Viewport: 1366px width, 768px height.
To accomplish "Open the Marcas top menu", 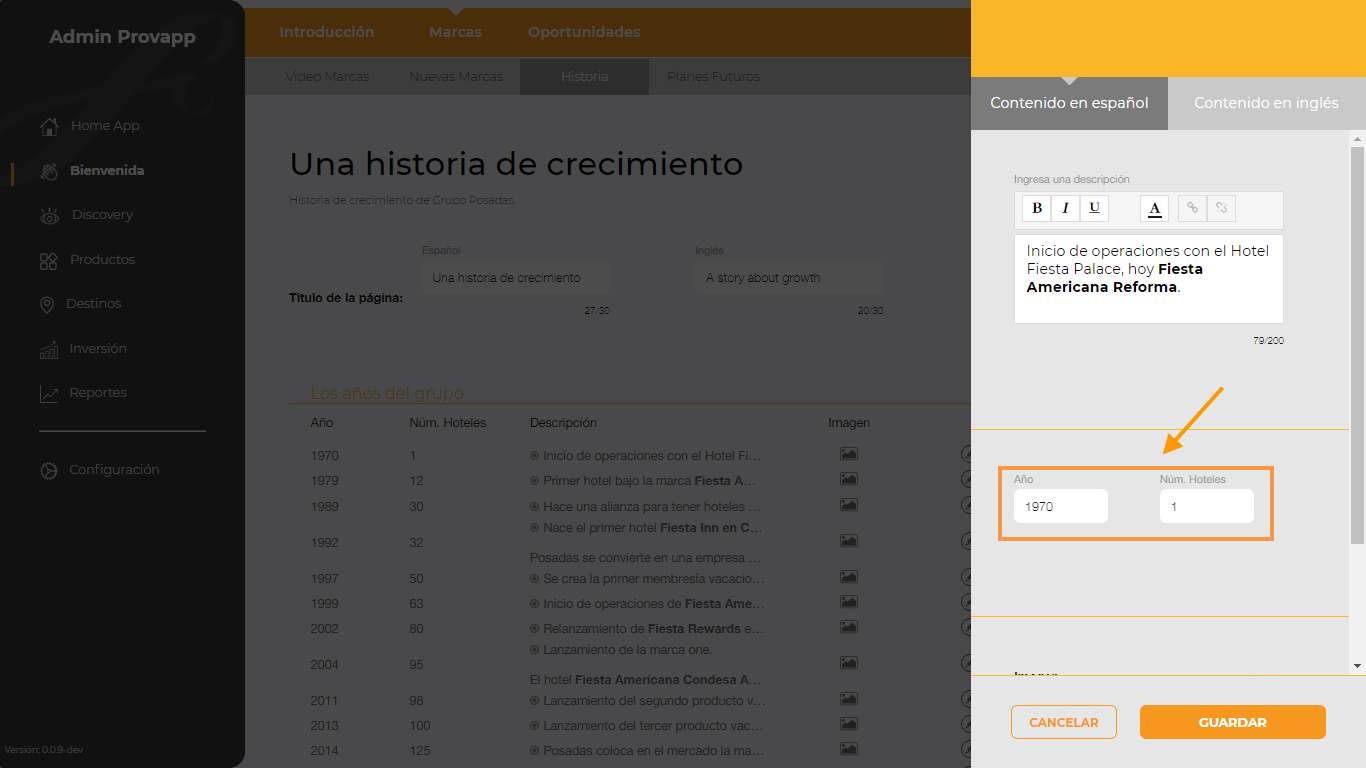I will pos(455,32).
